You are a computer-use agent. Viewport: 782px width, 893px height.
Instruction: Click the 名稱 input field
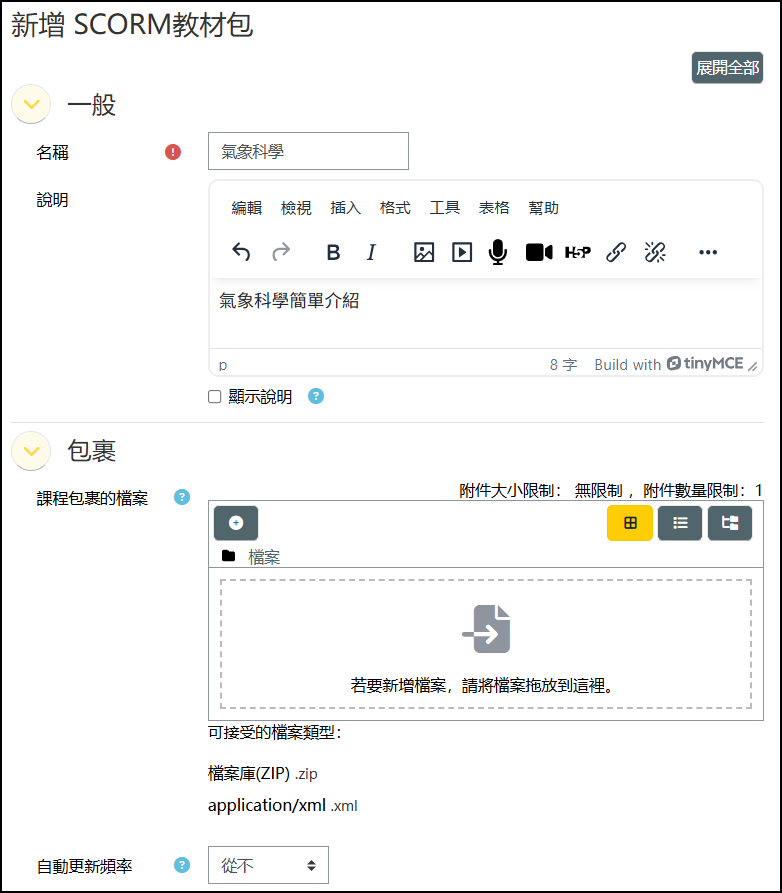pos(308,151)
